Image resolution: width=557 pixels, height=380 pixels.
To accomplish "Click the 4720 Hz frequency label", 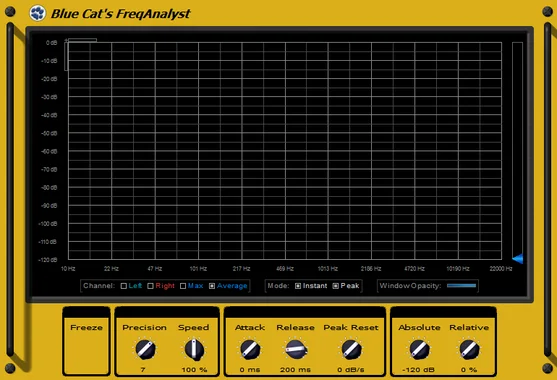I will [x=415, y=269].
